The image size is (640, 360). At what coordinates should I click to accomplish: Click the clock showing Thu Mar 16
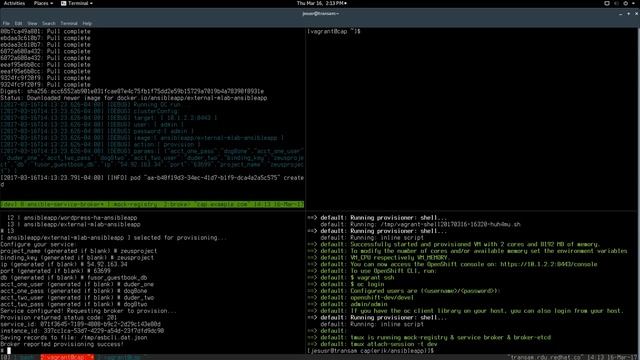(322, 3)
